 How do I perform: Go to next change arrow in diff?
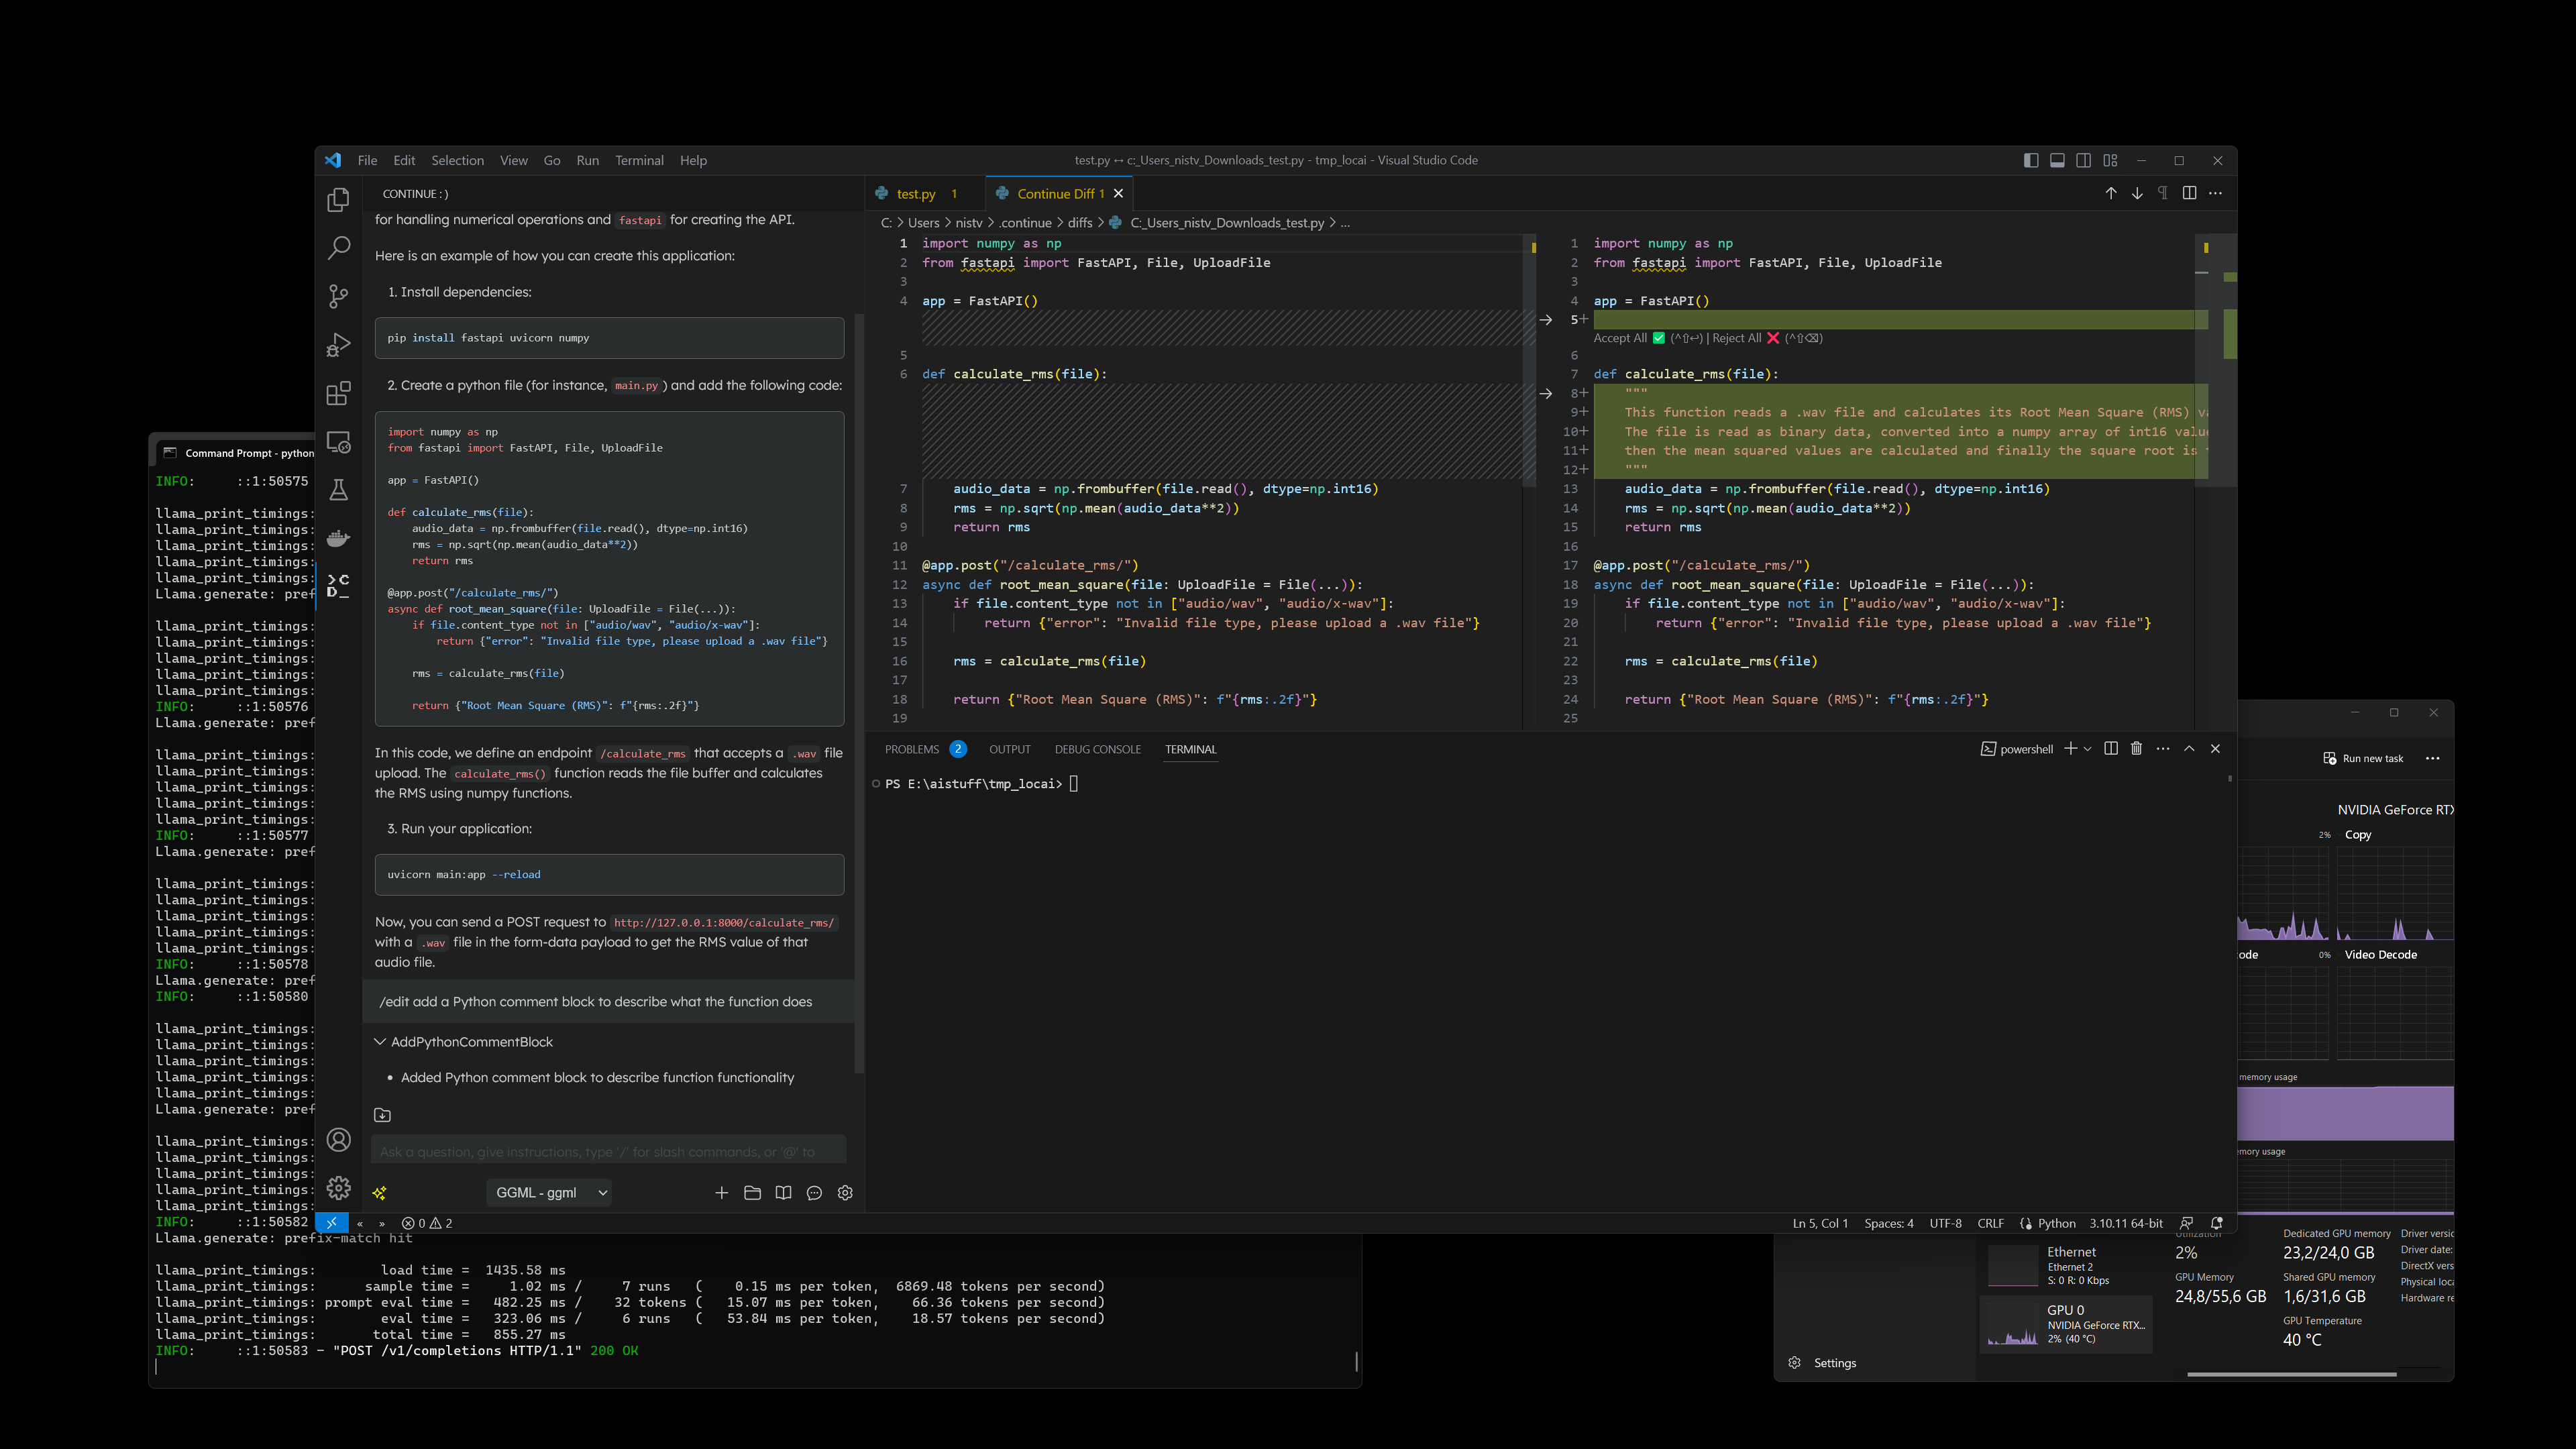[x=2137, y=194]
